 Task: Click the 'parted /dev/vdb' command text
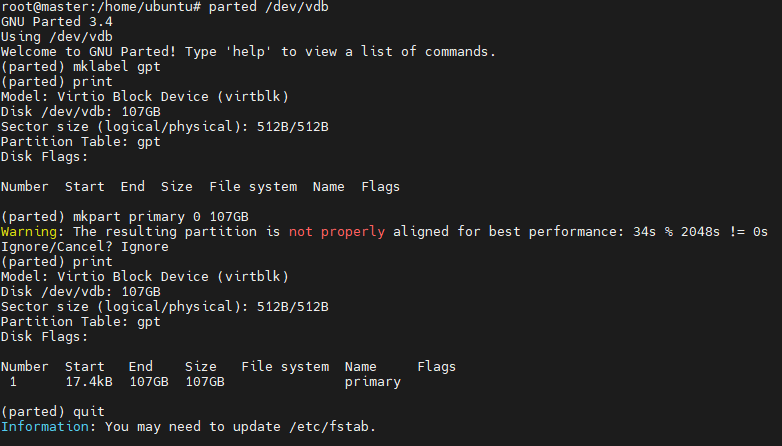268,7
